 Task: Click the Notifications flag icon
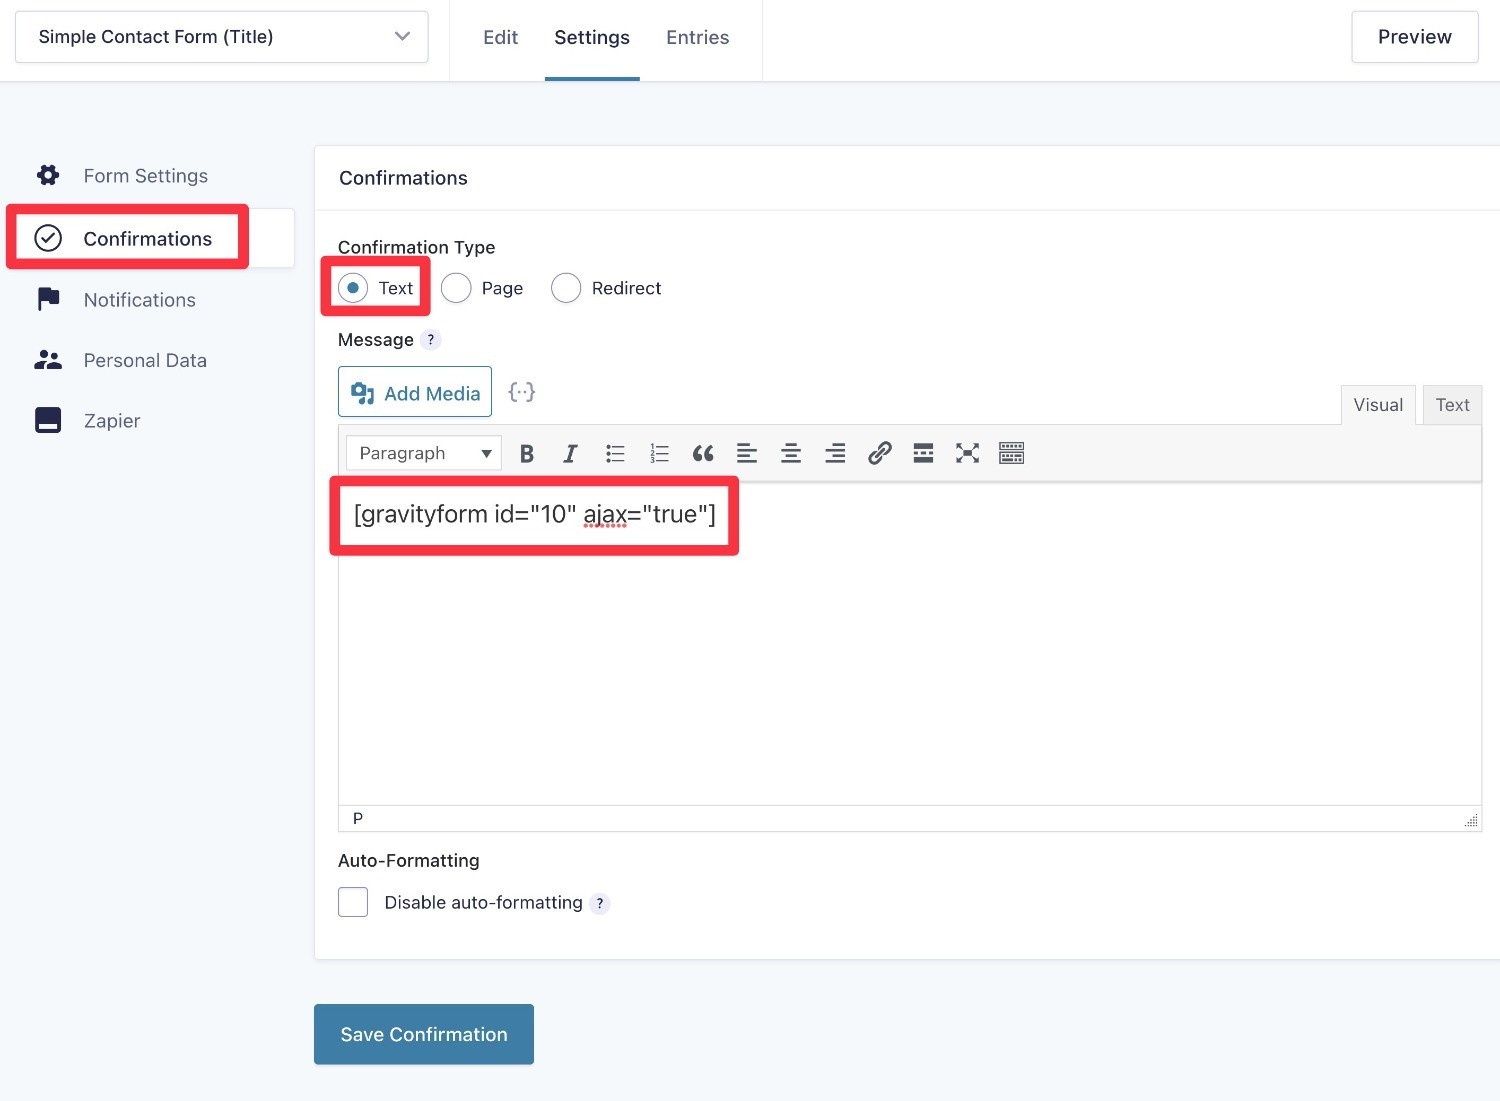click(x=48, y=299)
